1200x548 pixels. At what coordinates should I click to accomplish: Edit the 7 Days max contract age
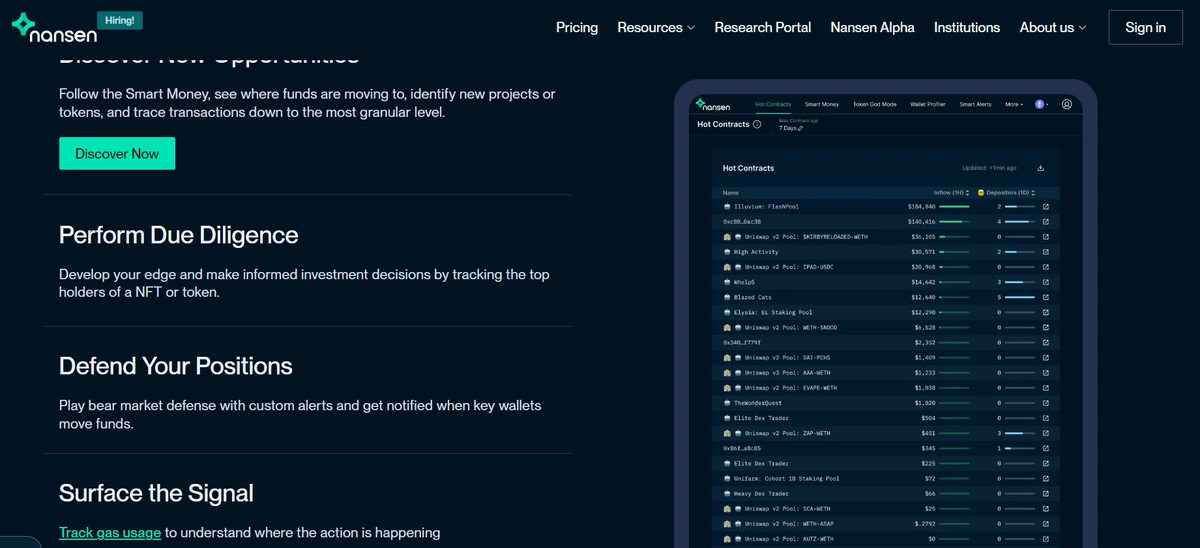pos(791,128)
